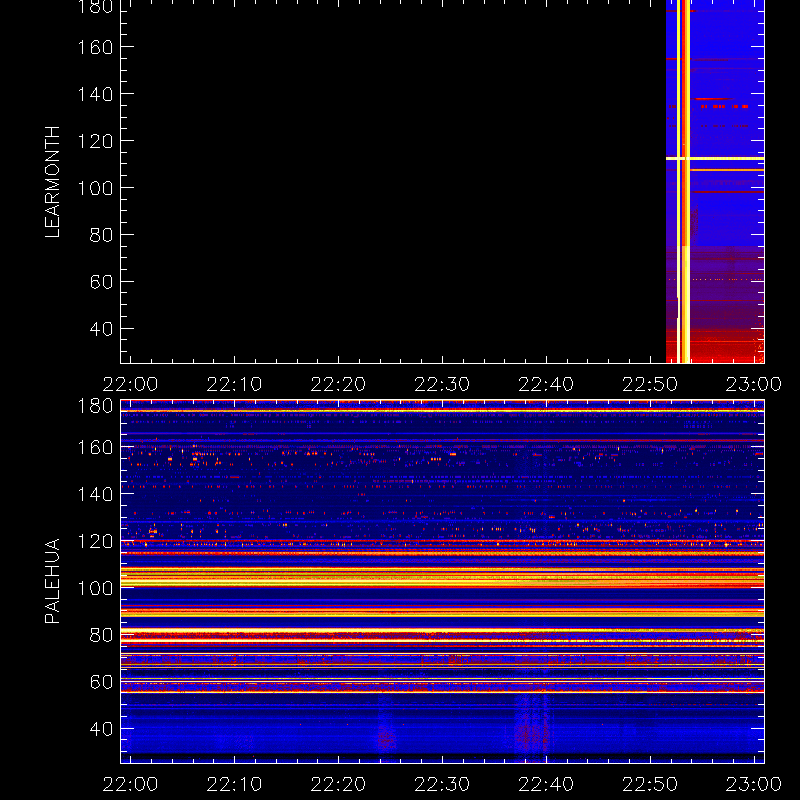Click the bright vertical burst in LEARMONTH spectrogram
The image size is (800, 800).
[x=684, y=182]
